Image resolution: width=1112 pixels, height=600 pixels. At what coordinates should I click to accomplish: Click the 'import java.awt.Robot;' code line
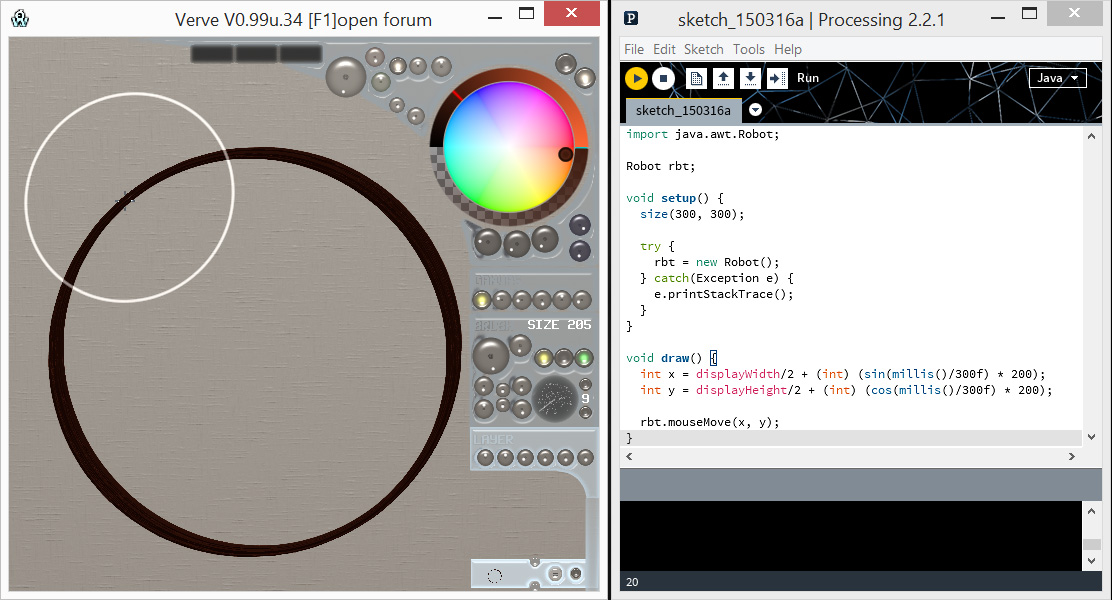702,134
